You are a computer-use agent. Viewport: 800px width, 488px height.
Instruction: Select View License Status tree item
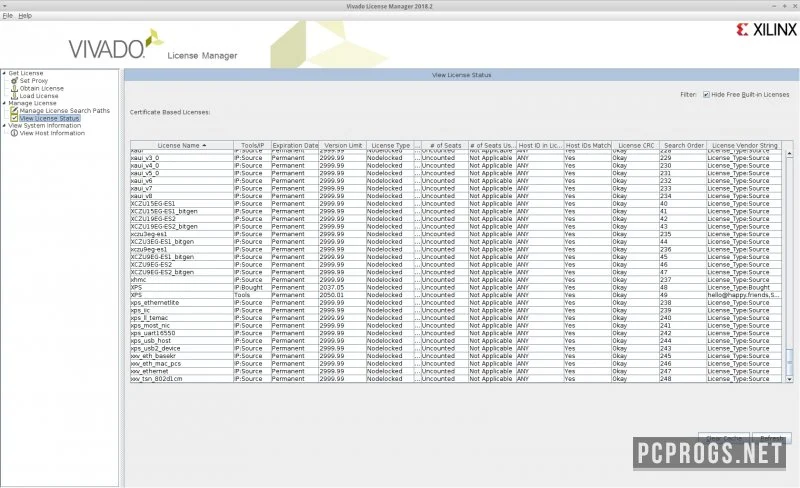(x=49, y=118)
